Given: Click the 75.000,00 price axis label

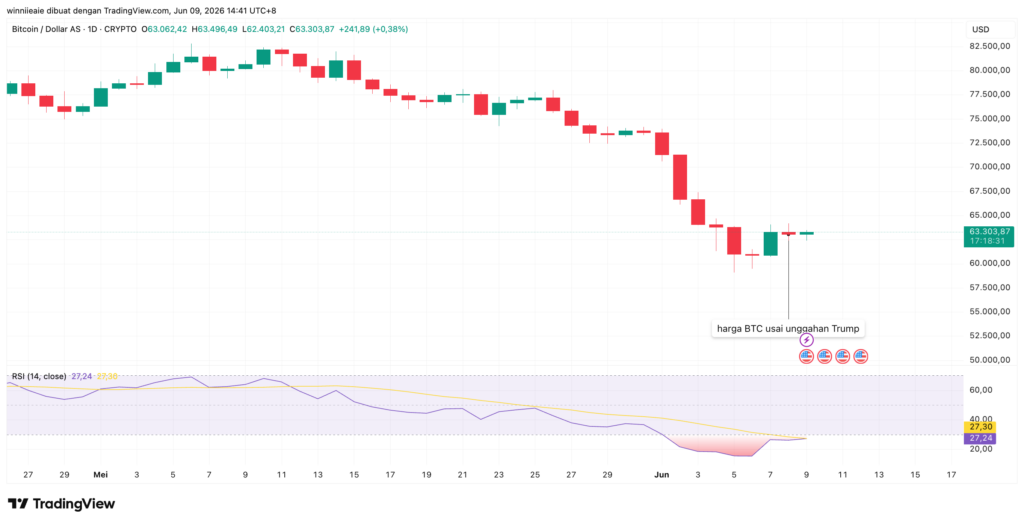Looking at the screenshot, I should (991, 119).
